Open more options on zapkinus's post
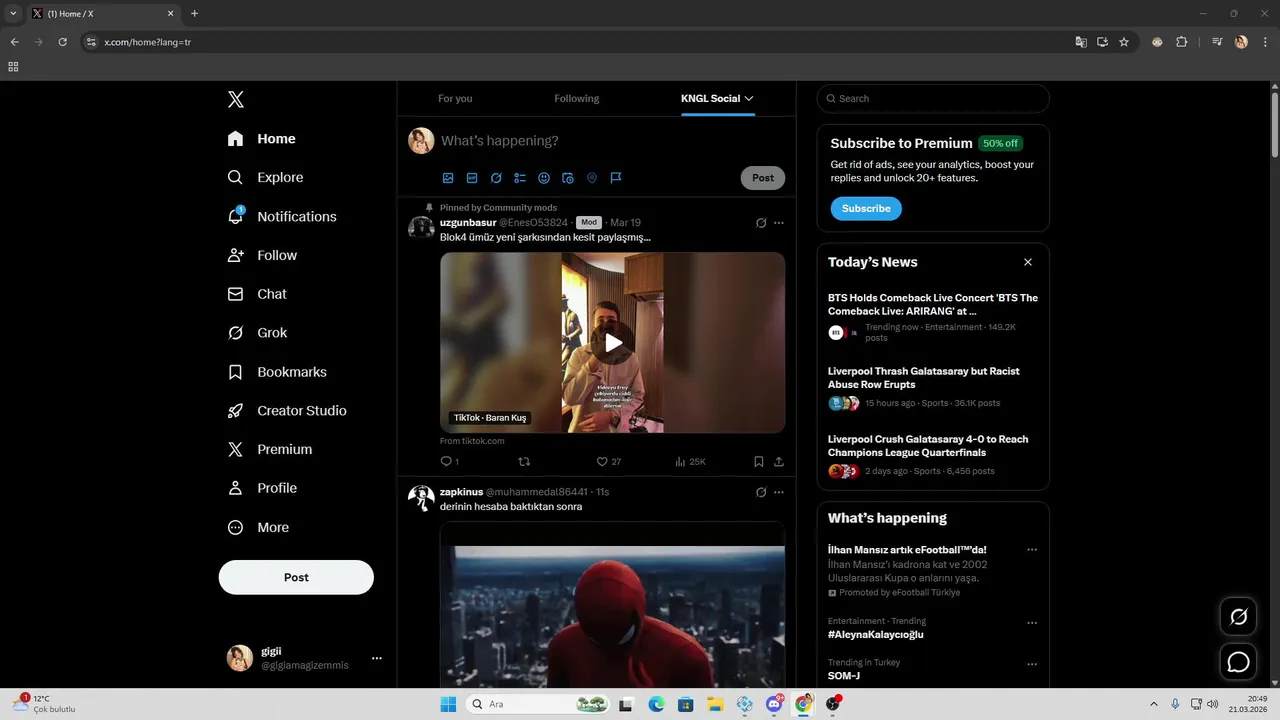1280x720 pixels. point(779,492)
